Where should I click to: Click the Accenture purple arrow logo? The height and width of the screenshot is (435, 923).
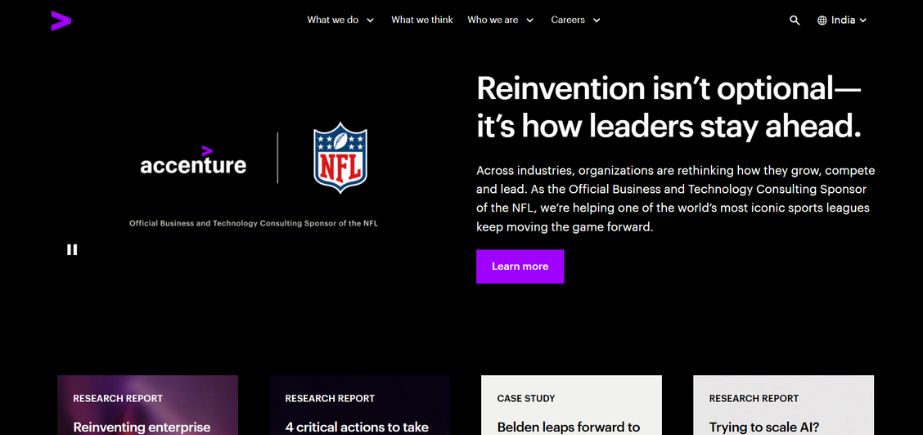[x=61, y=19]
